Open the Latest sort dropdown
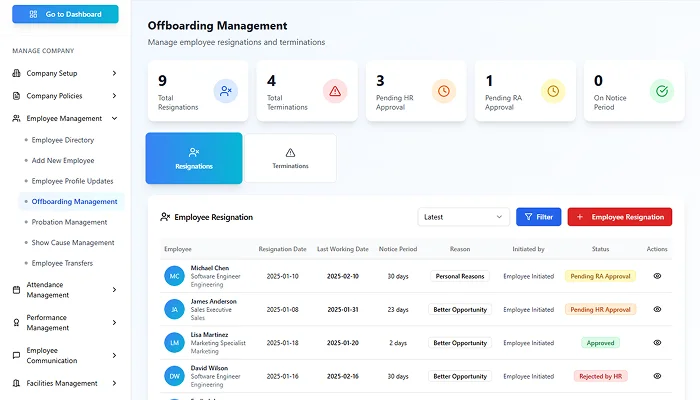The width and height of the screenshot is (700, 400). click(x=463, y=217)
